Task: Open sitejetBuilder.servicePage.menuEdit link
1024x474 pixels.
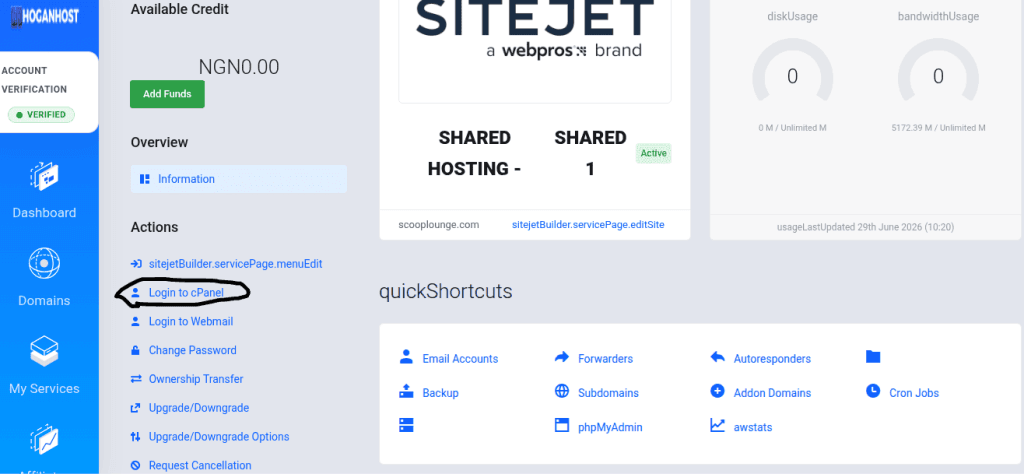Action: [236, 264]
